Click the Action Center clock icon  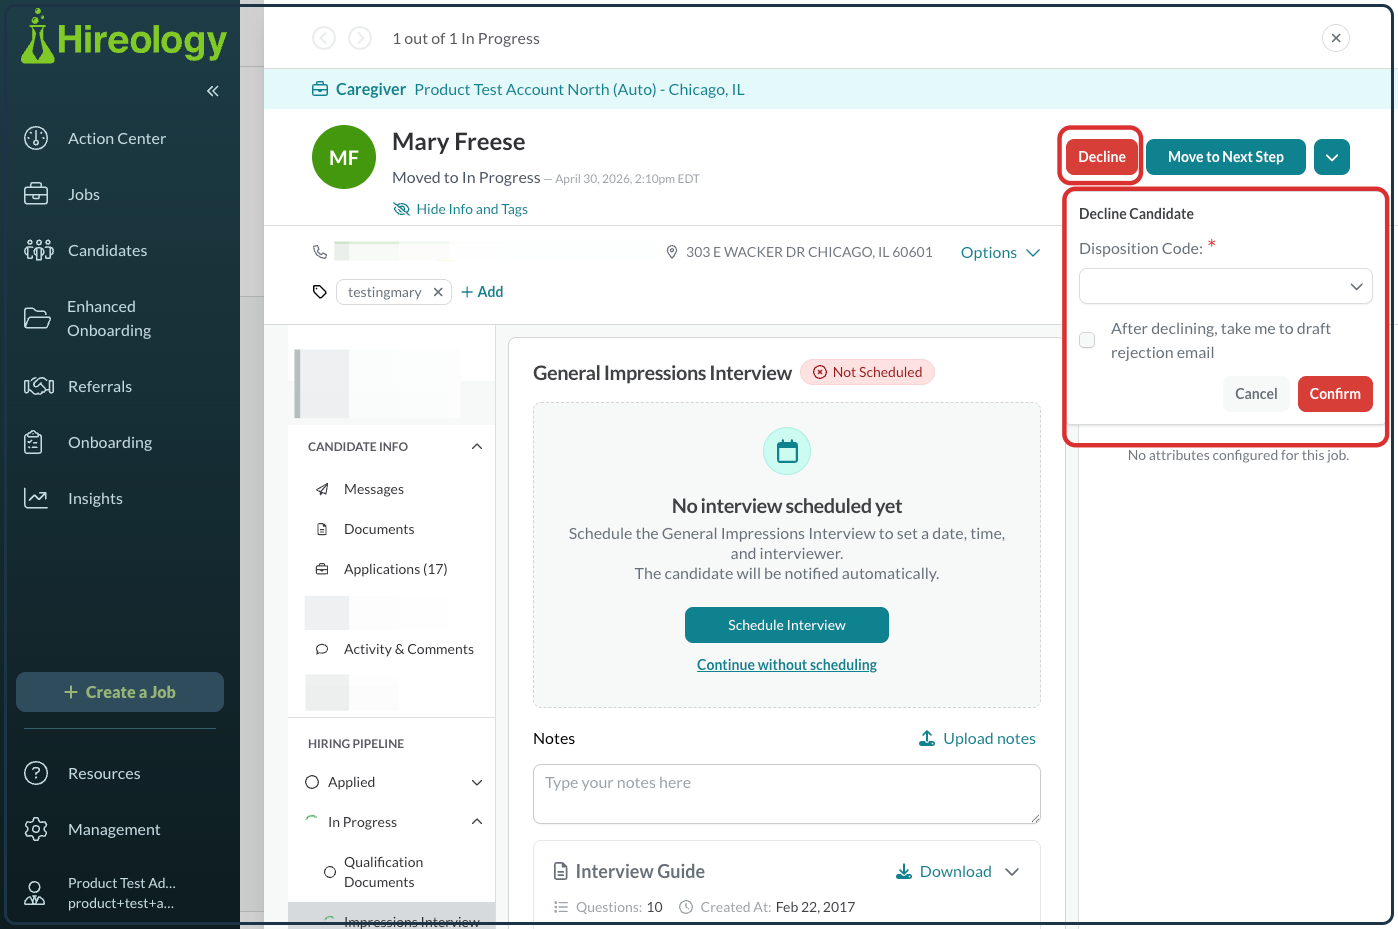(x=36, y=138)
